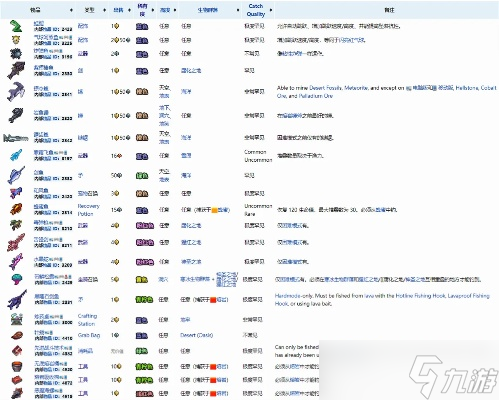Sort table by the Catch Quality arrow

(x=271, y=10)
